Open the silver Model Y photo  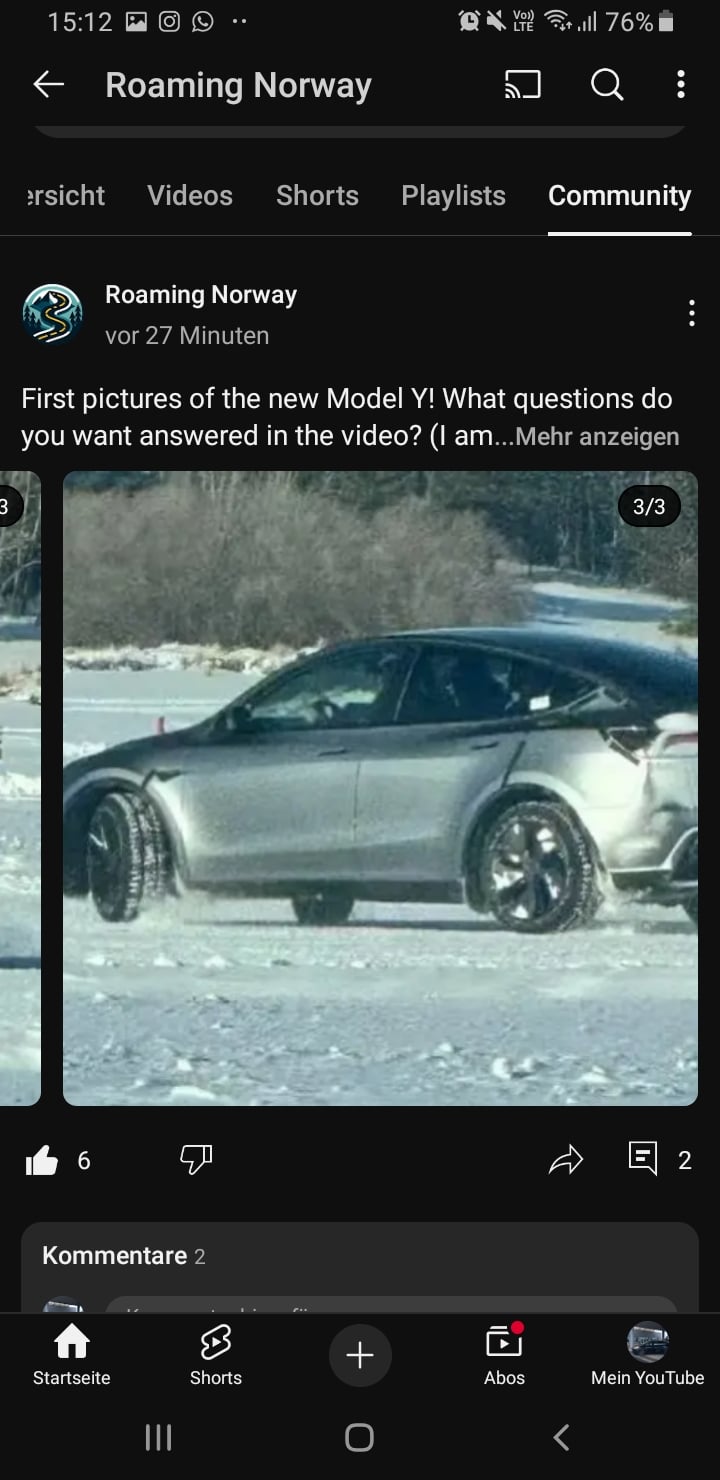pos(380,788)
